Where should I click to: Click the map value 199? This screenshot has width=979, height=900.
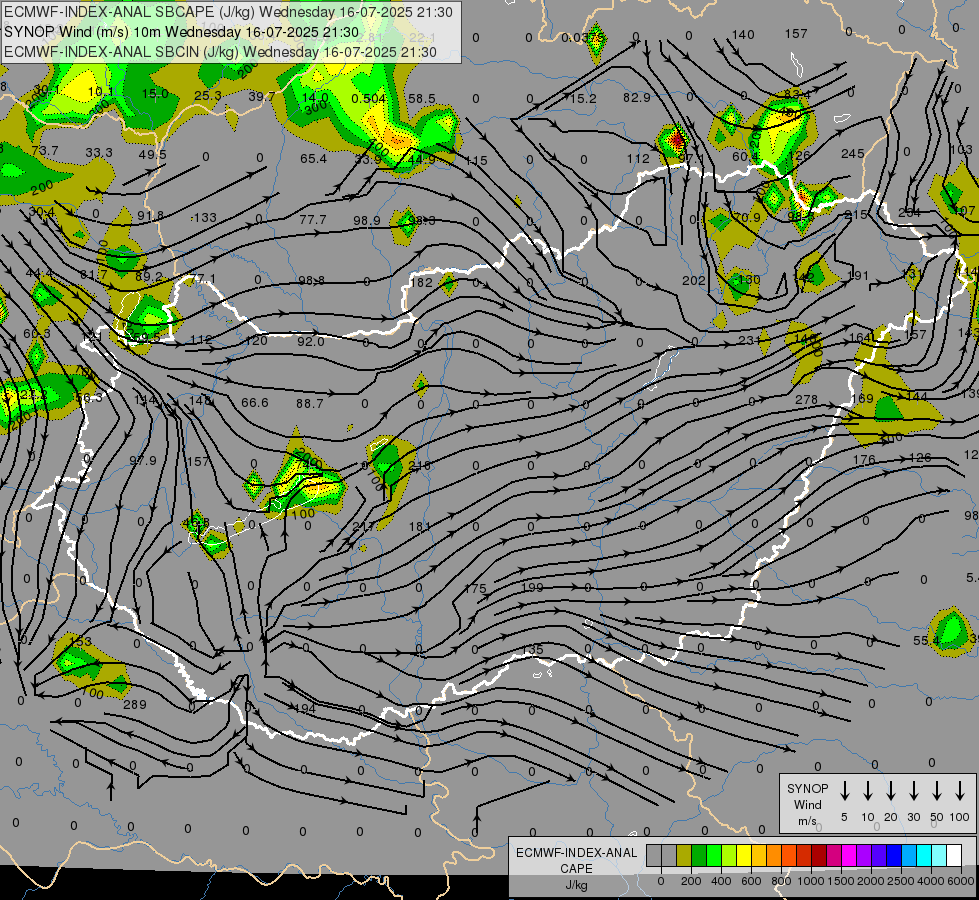point(532,587)
